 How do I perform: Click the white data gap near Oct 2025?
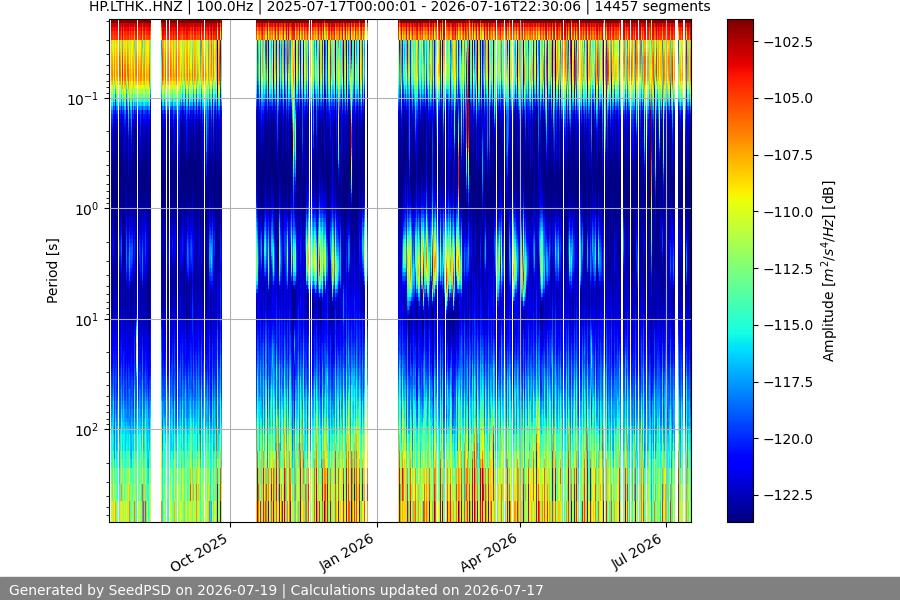[239, 271]
